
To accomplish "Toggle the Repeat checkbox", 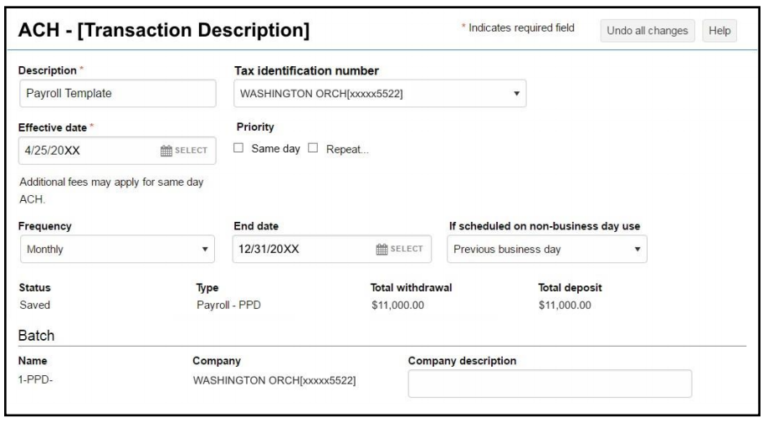I will (312, 149).
